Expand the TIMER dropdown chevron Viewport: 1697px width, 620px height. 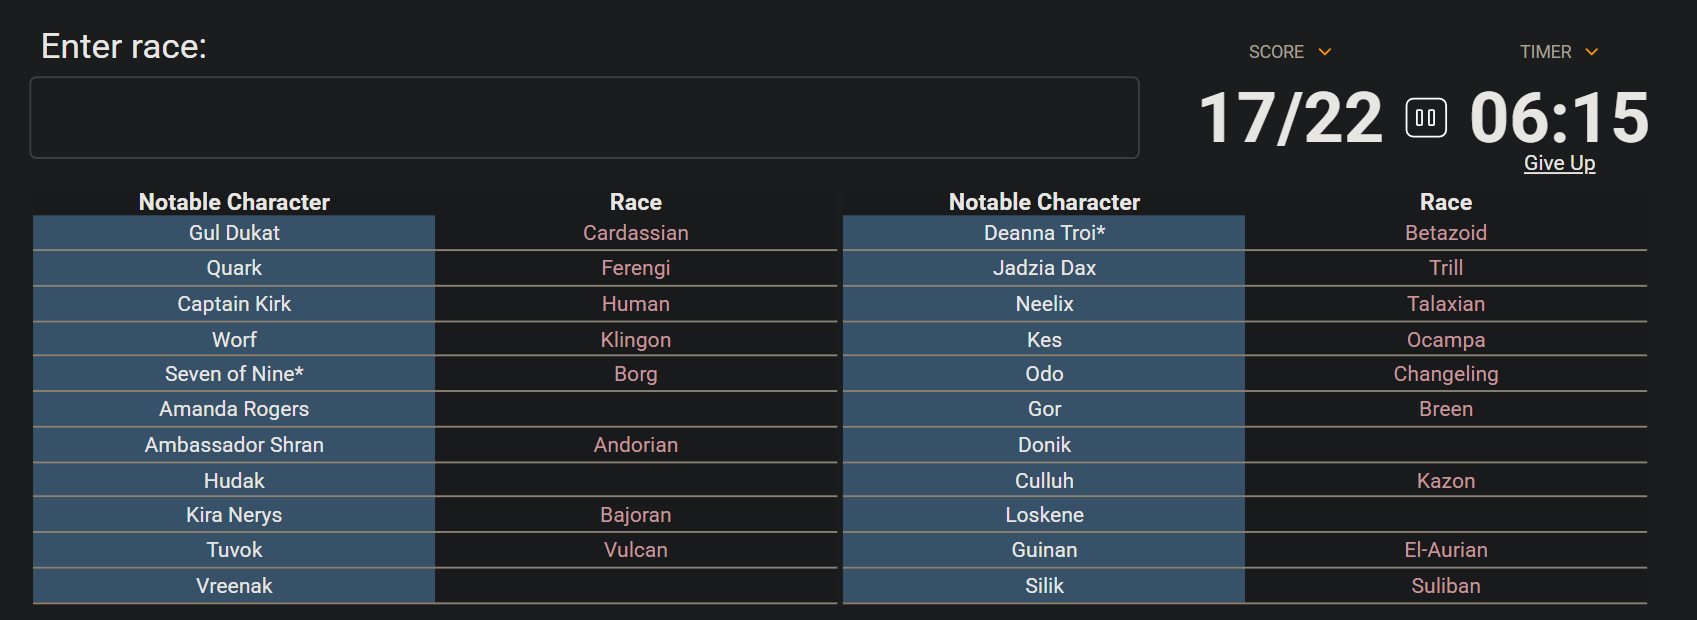point(1592,52)
